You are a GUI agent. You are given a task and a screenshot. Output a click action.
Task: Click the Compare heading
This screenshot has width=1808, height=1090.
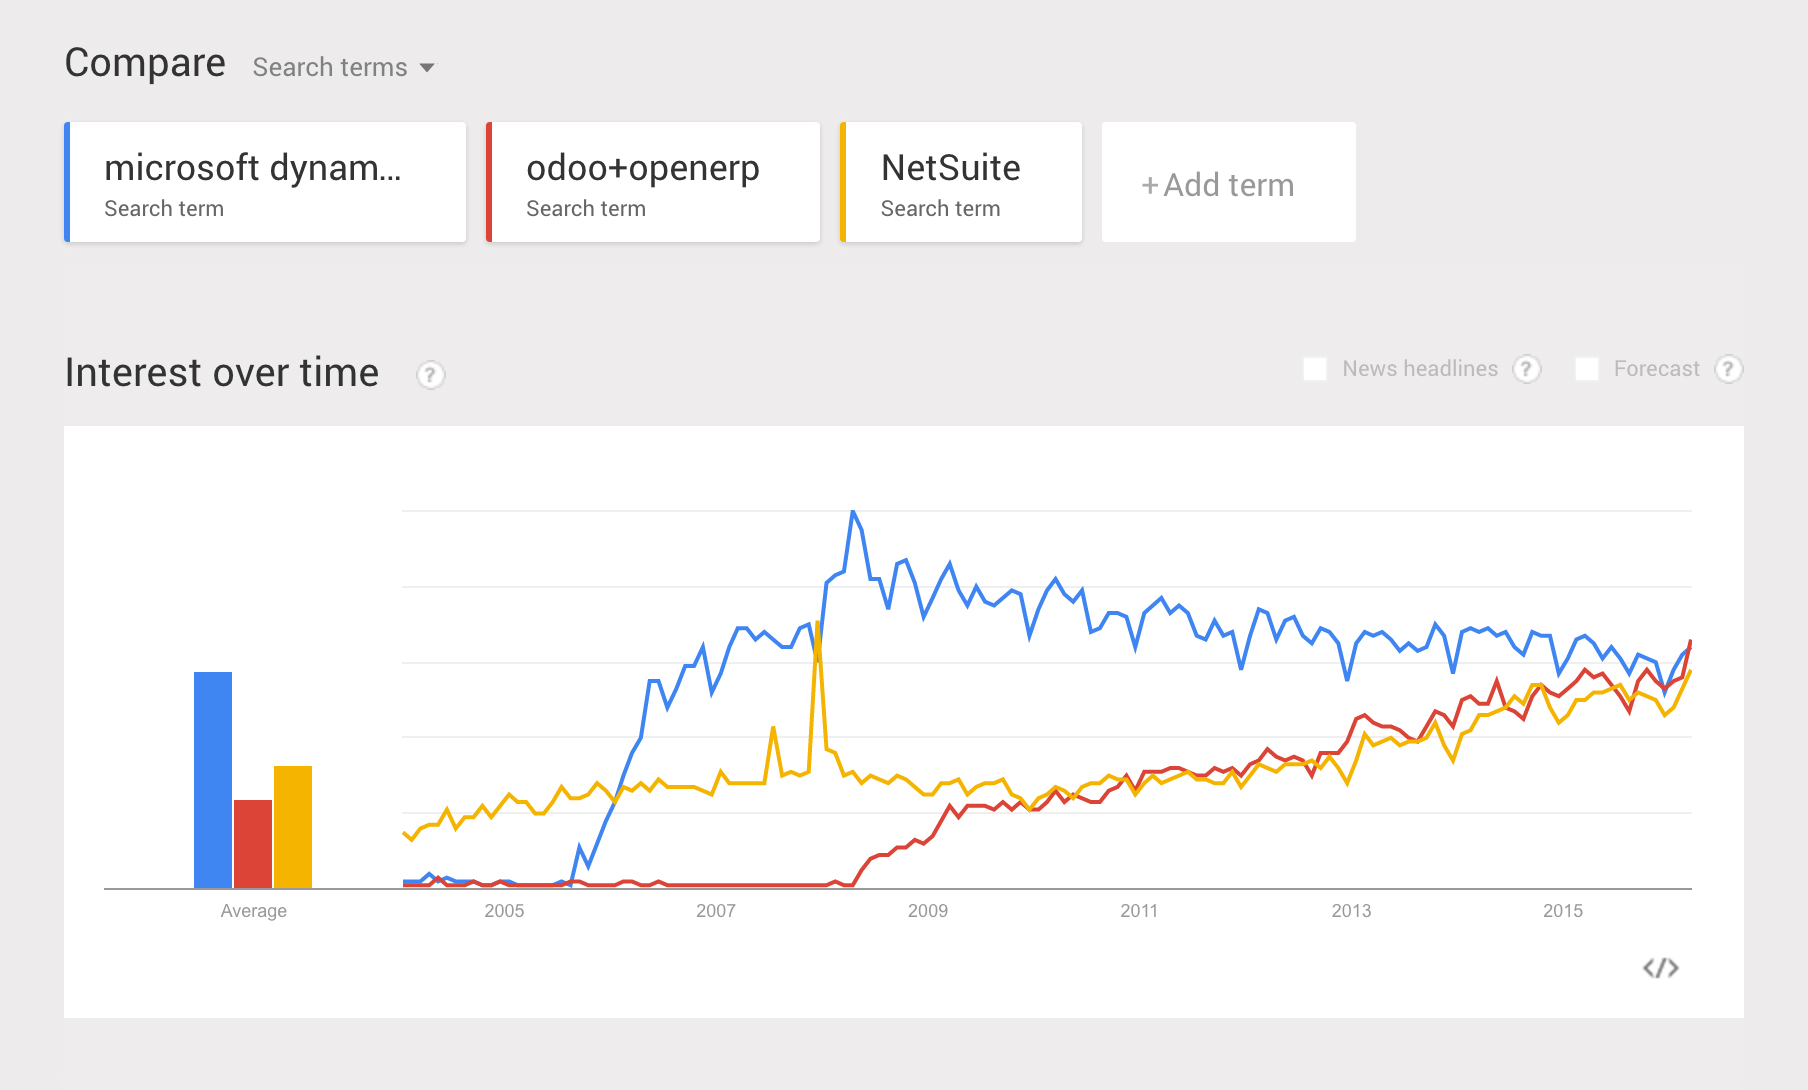[145, 63]
